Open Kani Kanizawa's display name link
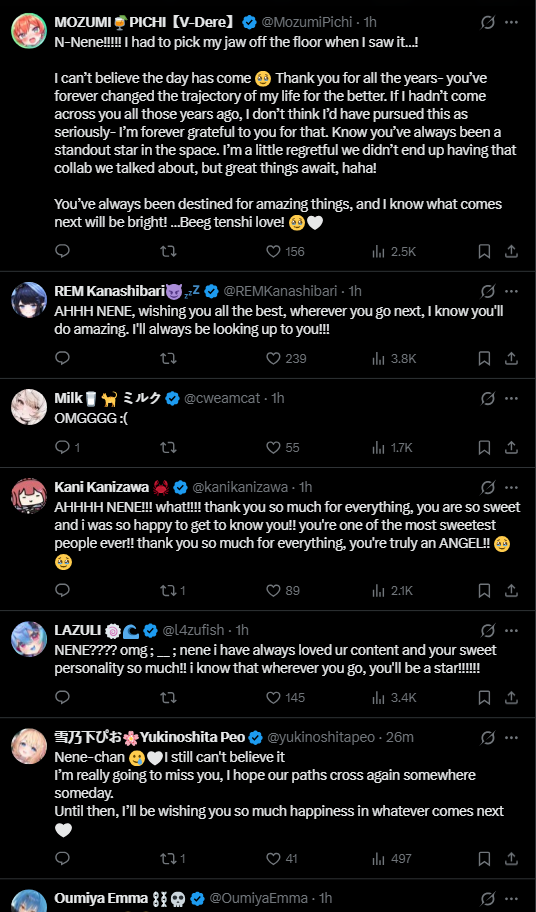 point(102,487)
